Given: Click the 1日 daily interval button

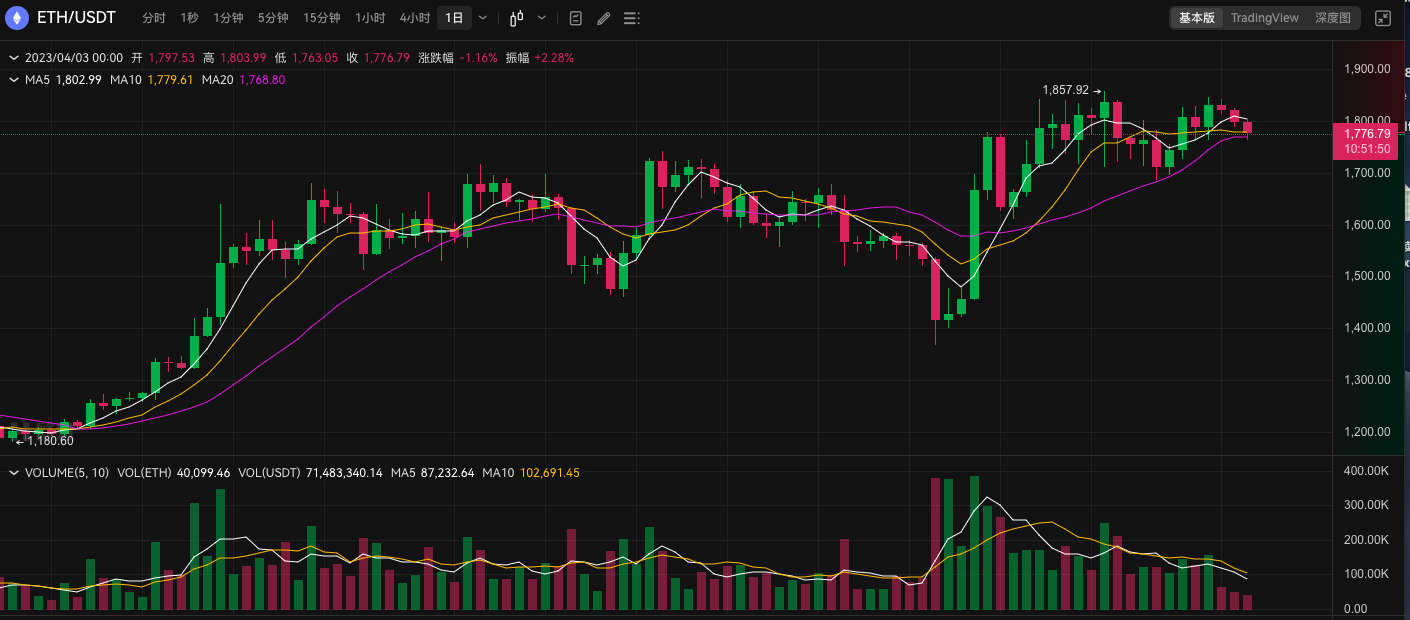Looking at the screenshot, I should pos(454,18).
